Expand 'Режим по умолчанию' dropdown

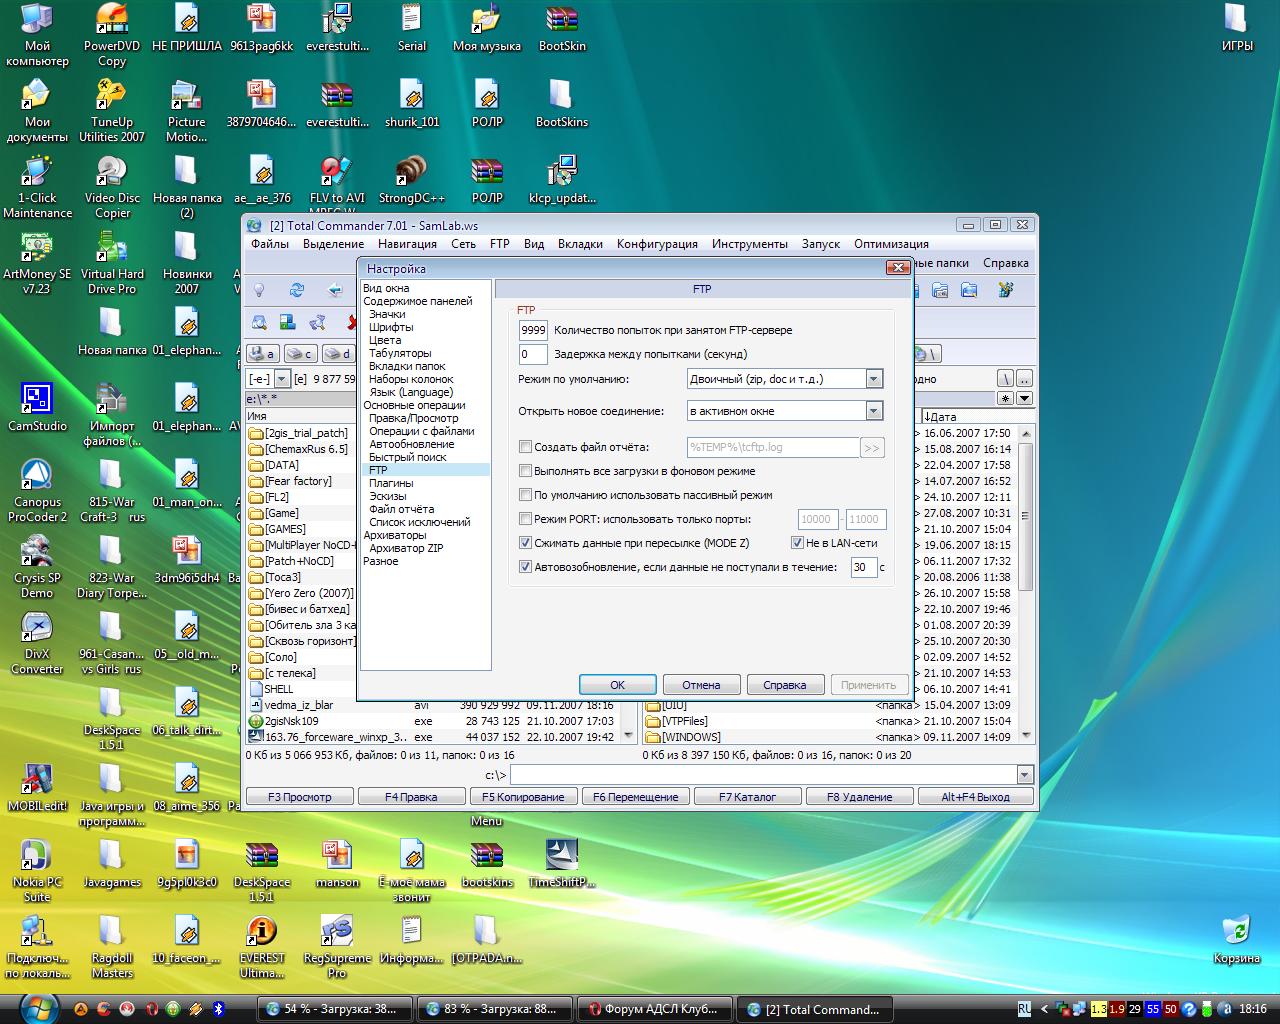pos(873,379)
